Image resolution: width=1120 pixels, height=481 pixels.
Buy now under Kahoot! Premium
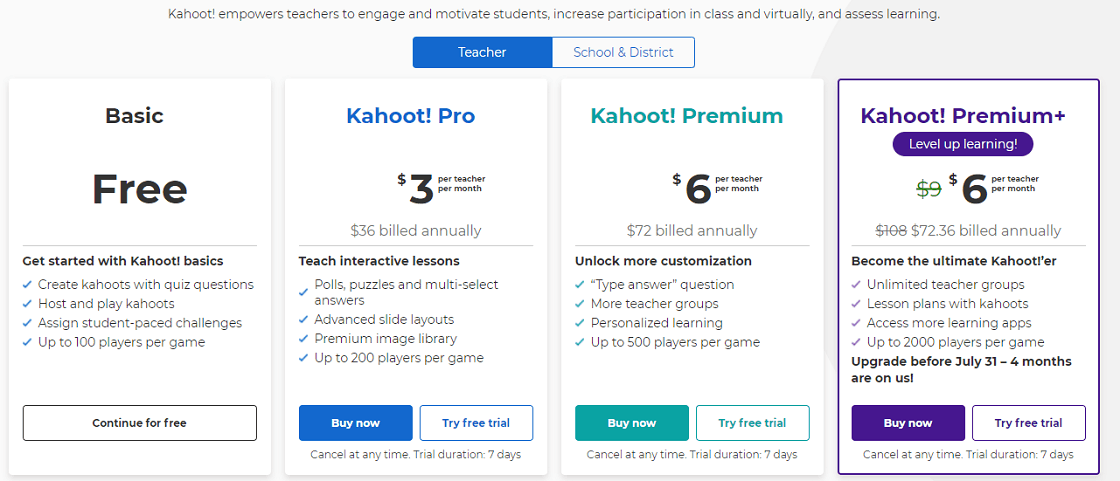coord(632,423)
